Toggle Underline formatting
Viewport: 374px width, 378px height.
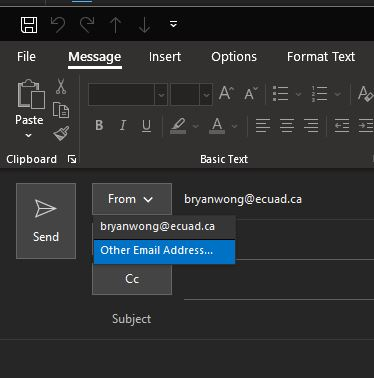(x=146, y=126)
